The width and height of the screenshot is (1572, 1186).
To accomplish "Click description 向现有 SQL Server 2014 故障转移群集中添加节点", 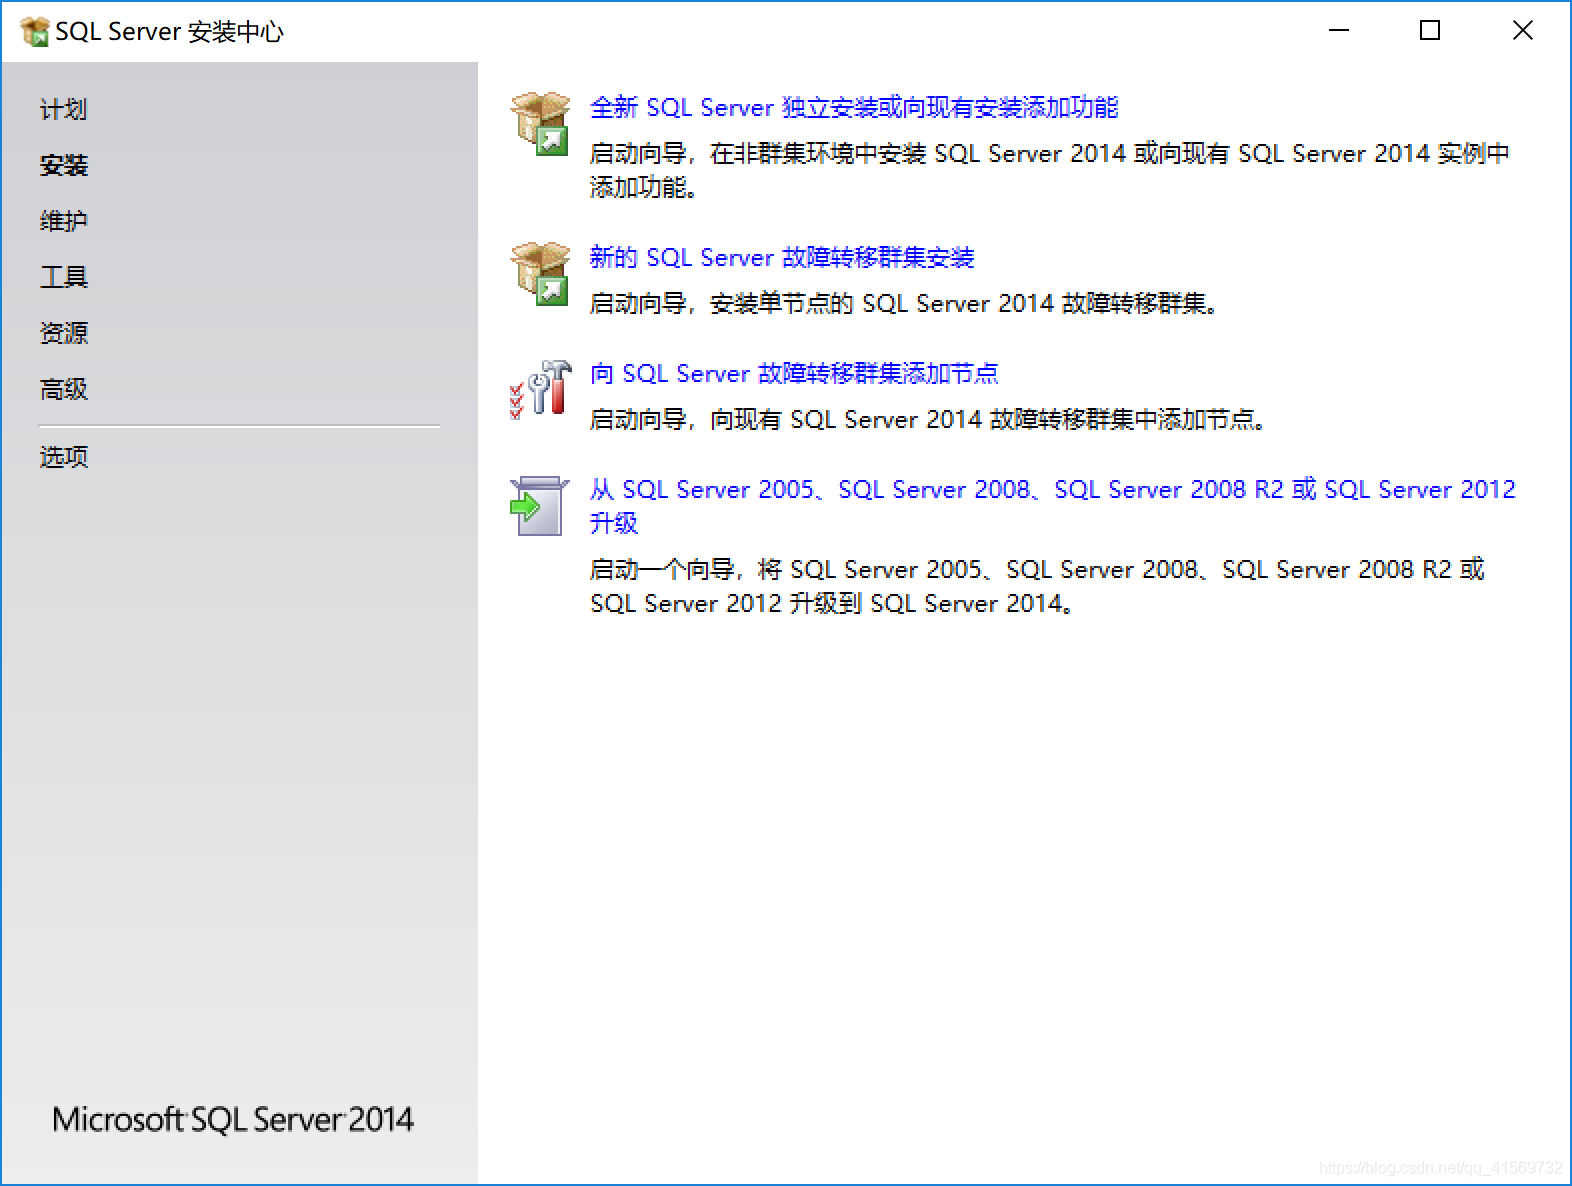I will point(928,420).
